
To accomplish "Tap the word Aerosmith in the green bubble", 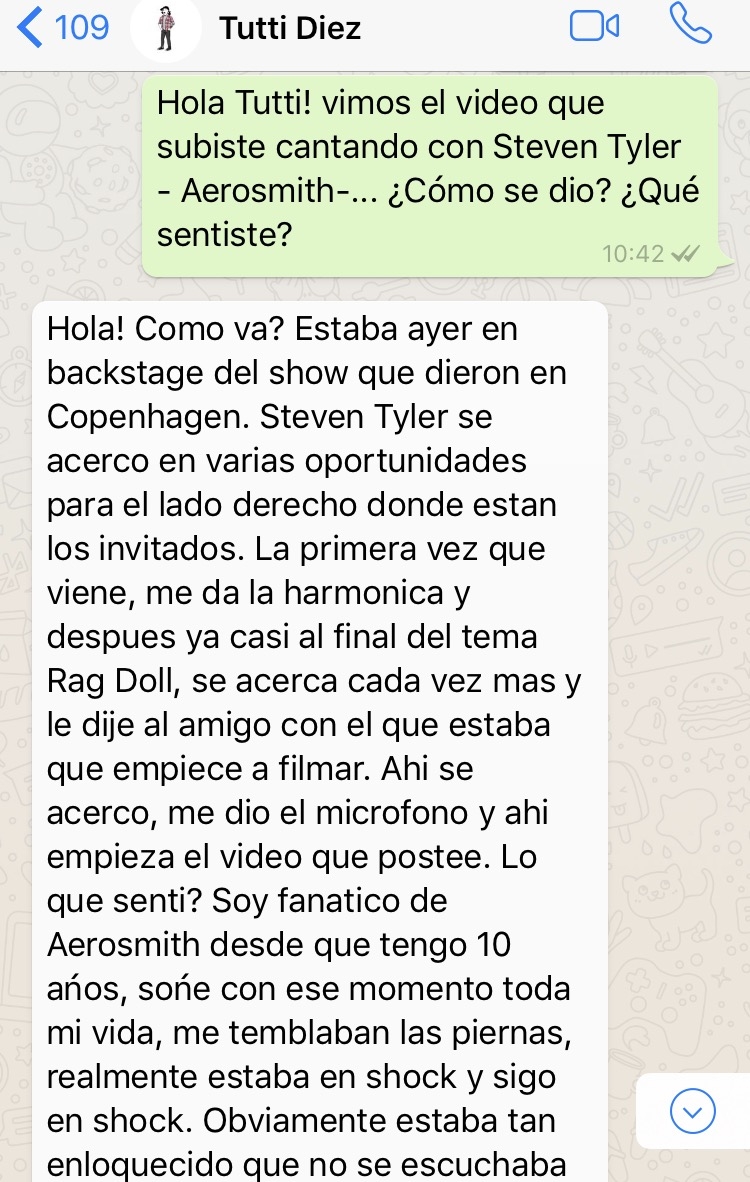I will 257,191.
